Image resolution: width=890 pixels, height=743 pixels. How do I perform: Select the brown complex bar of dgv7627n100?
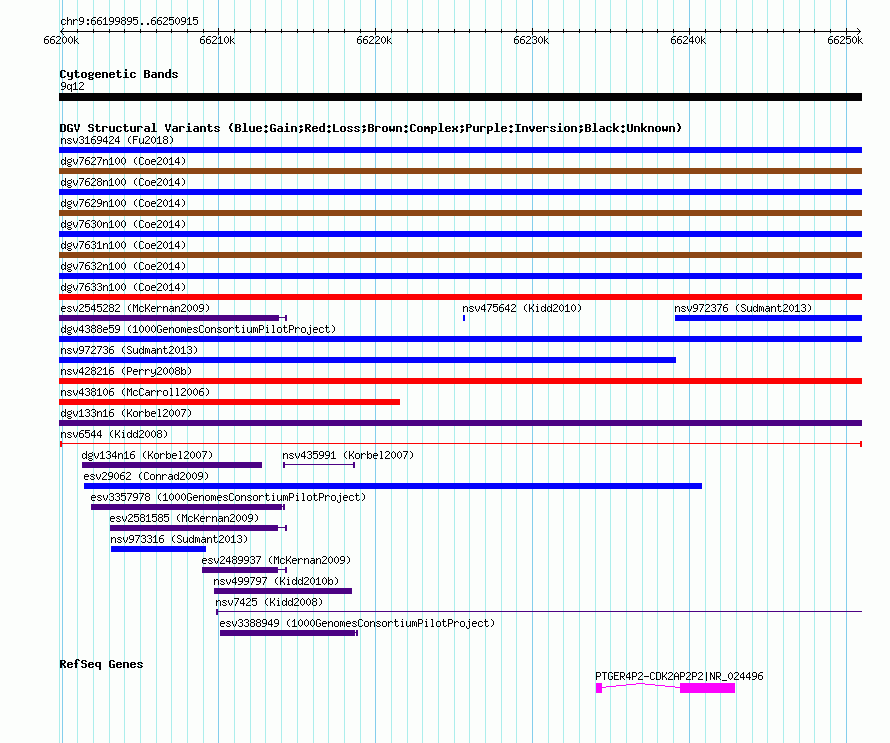(460, 171)
